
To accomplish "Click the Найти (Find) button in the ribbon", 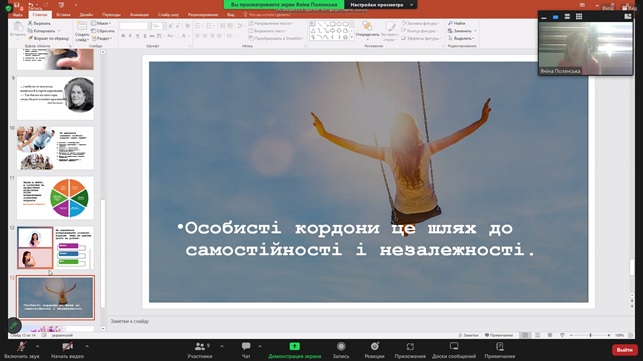I will point(456,23).
